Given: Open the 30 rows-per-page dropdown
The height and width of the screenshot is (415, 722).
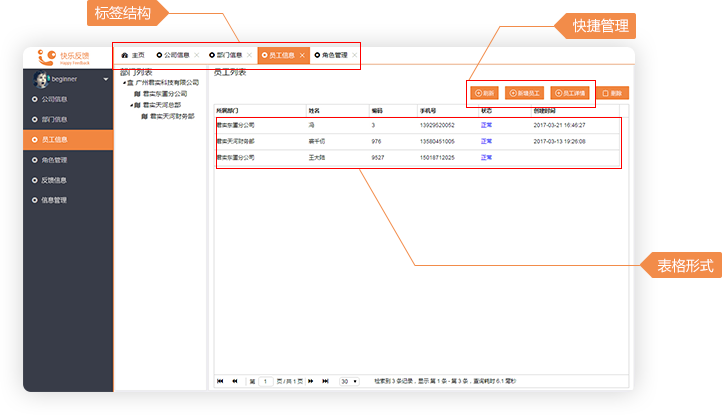Looking at the screenshot, I should (x=350, y=381).
